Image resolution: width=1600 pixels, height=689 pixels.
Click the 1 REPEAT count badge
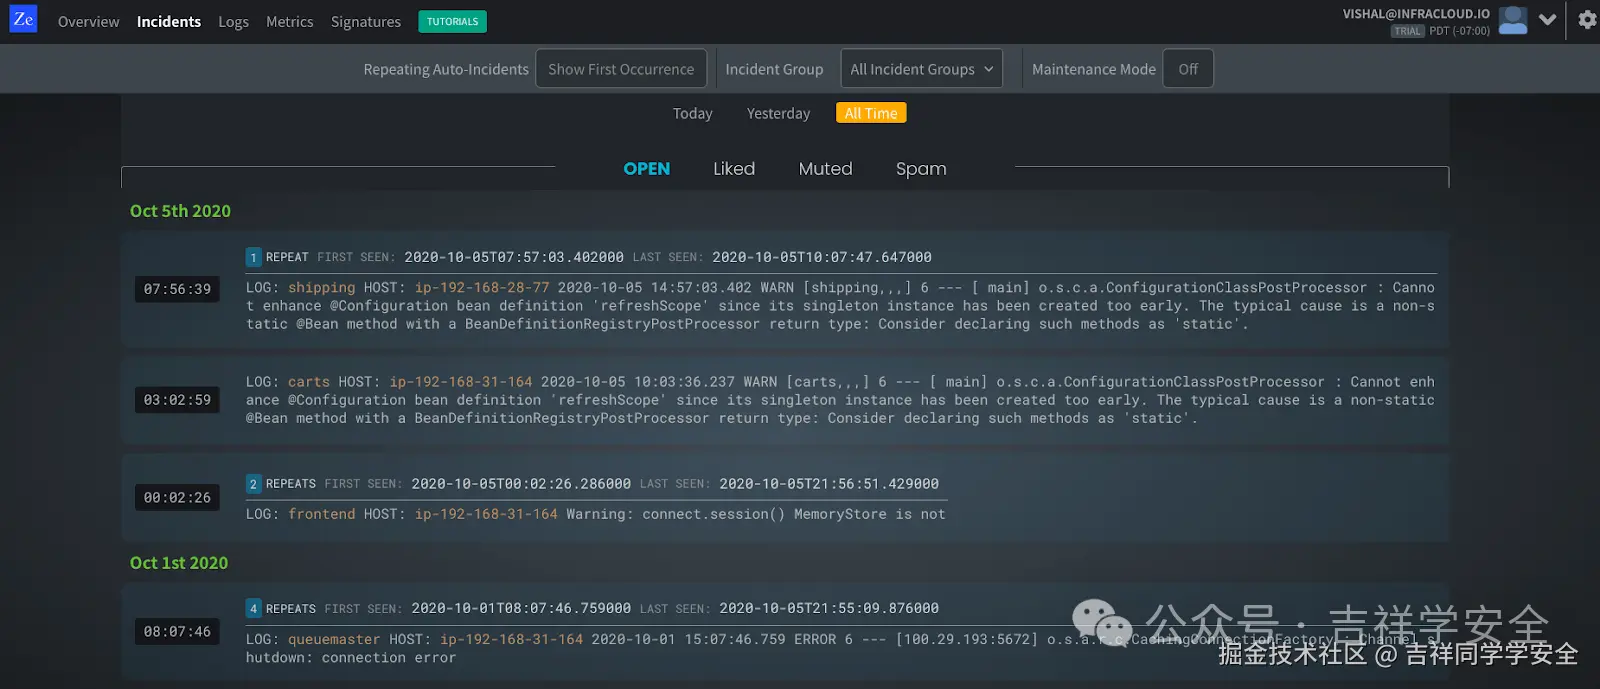click(254, 257)
